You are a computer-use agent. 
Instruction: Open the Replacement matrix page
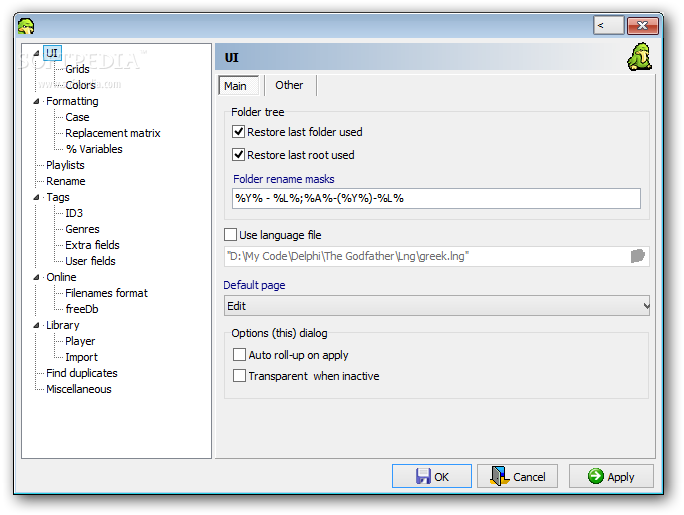(113, 133)
